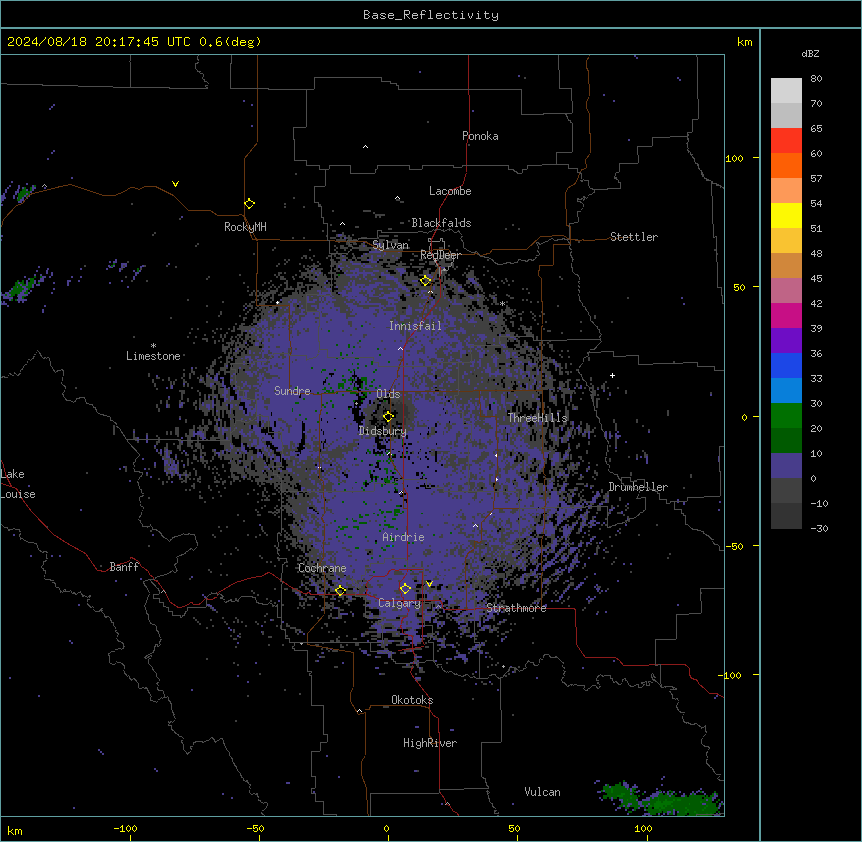Click the yellow site marker near RockyMH

point(249,204)
